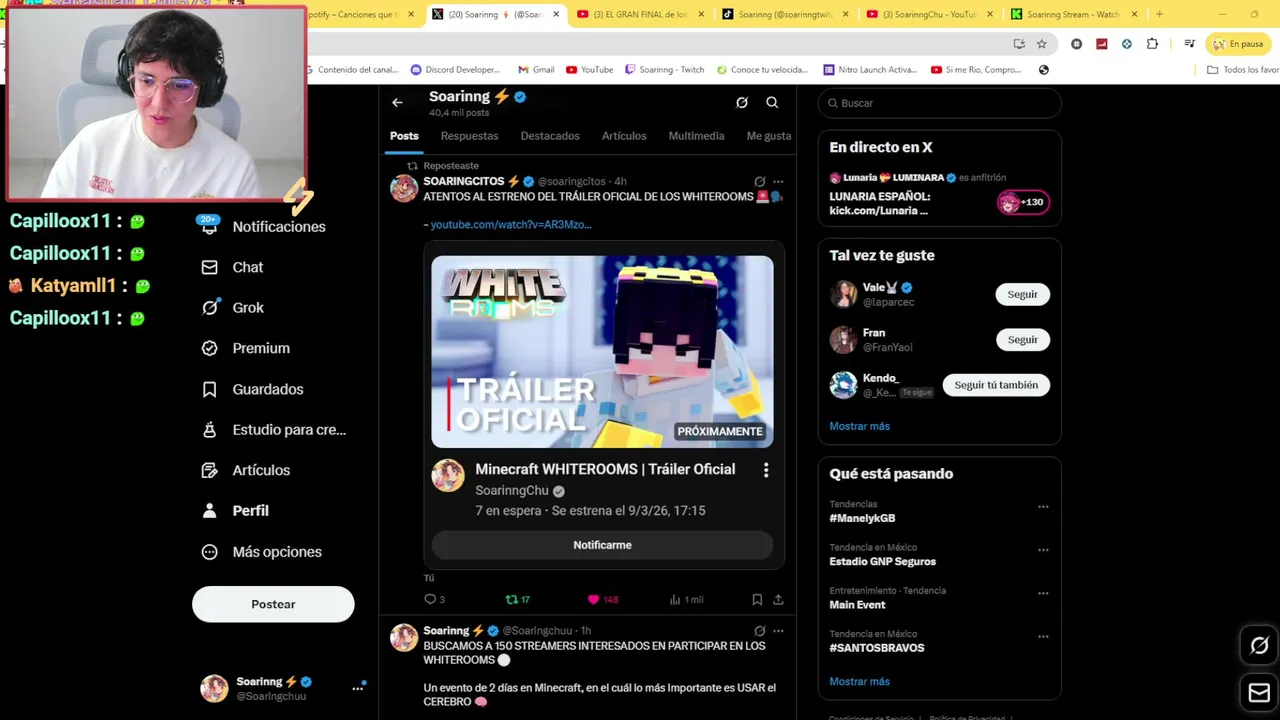Open Artículos in the sidebar
This screenshot has width=1280, height=720.
pyautogui.click(x=246, y=470)
